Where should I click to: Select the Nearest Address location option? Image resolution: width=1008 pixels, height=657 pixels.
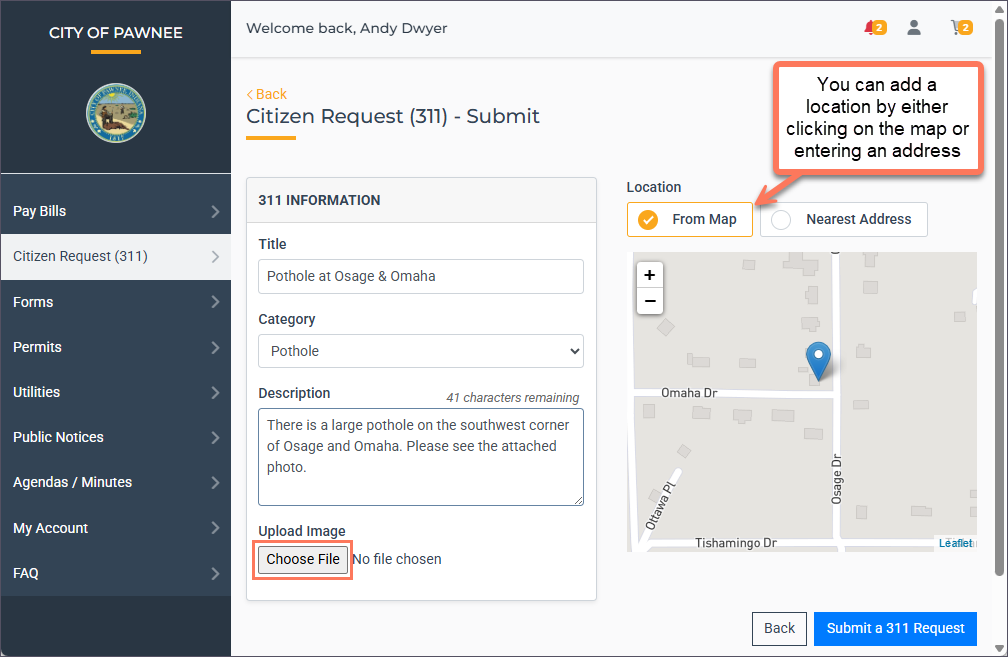843,219
